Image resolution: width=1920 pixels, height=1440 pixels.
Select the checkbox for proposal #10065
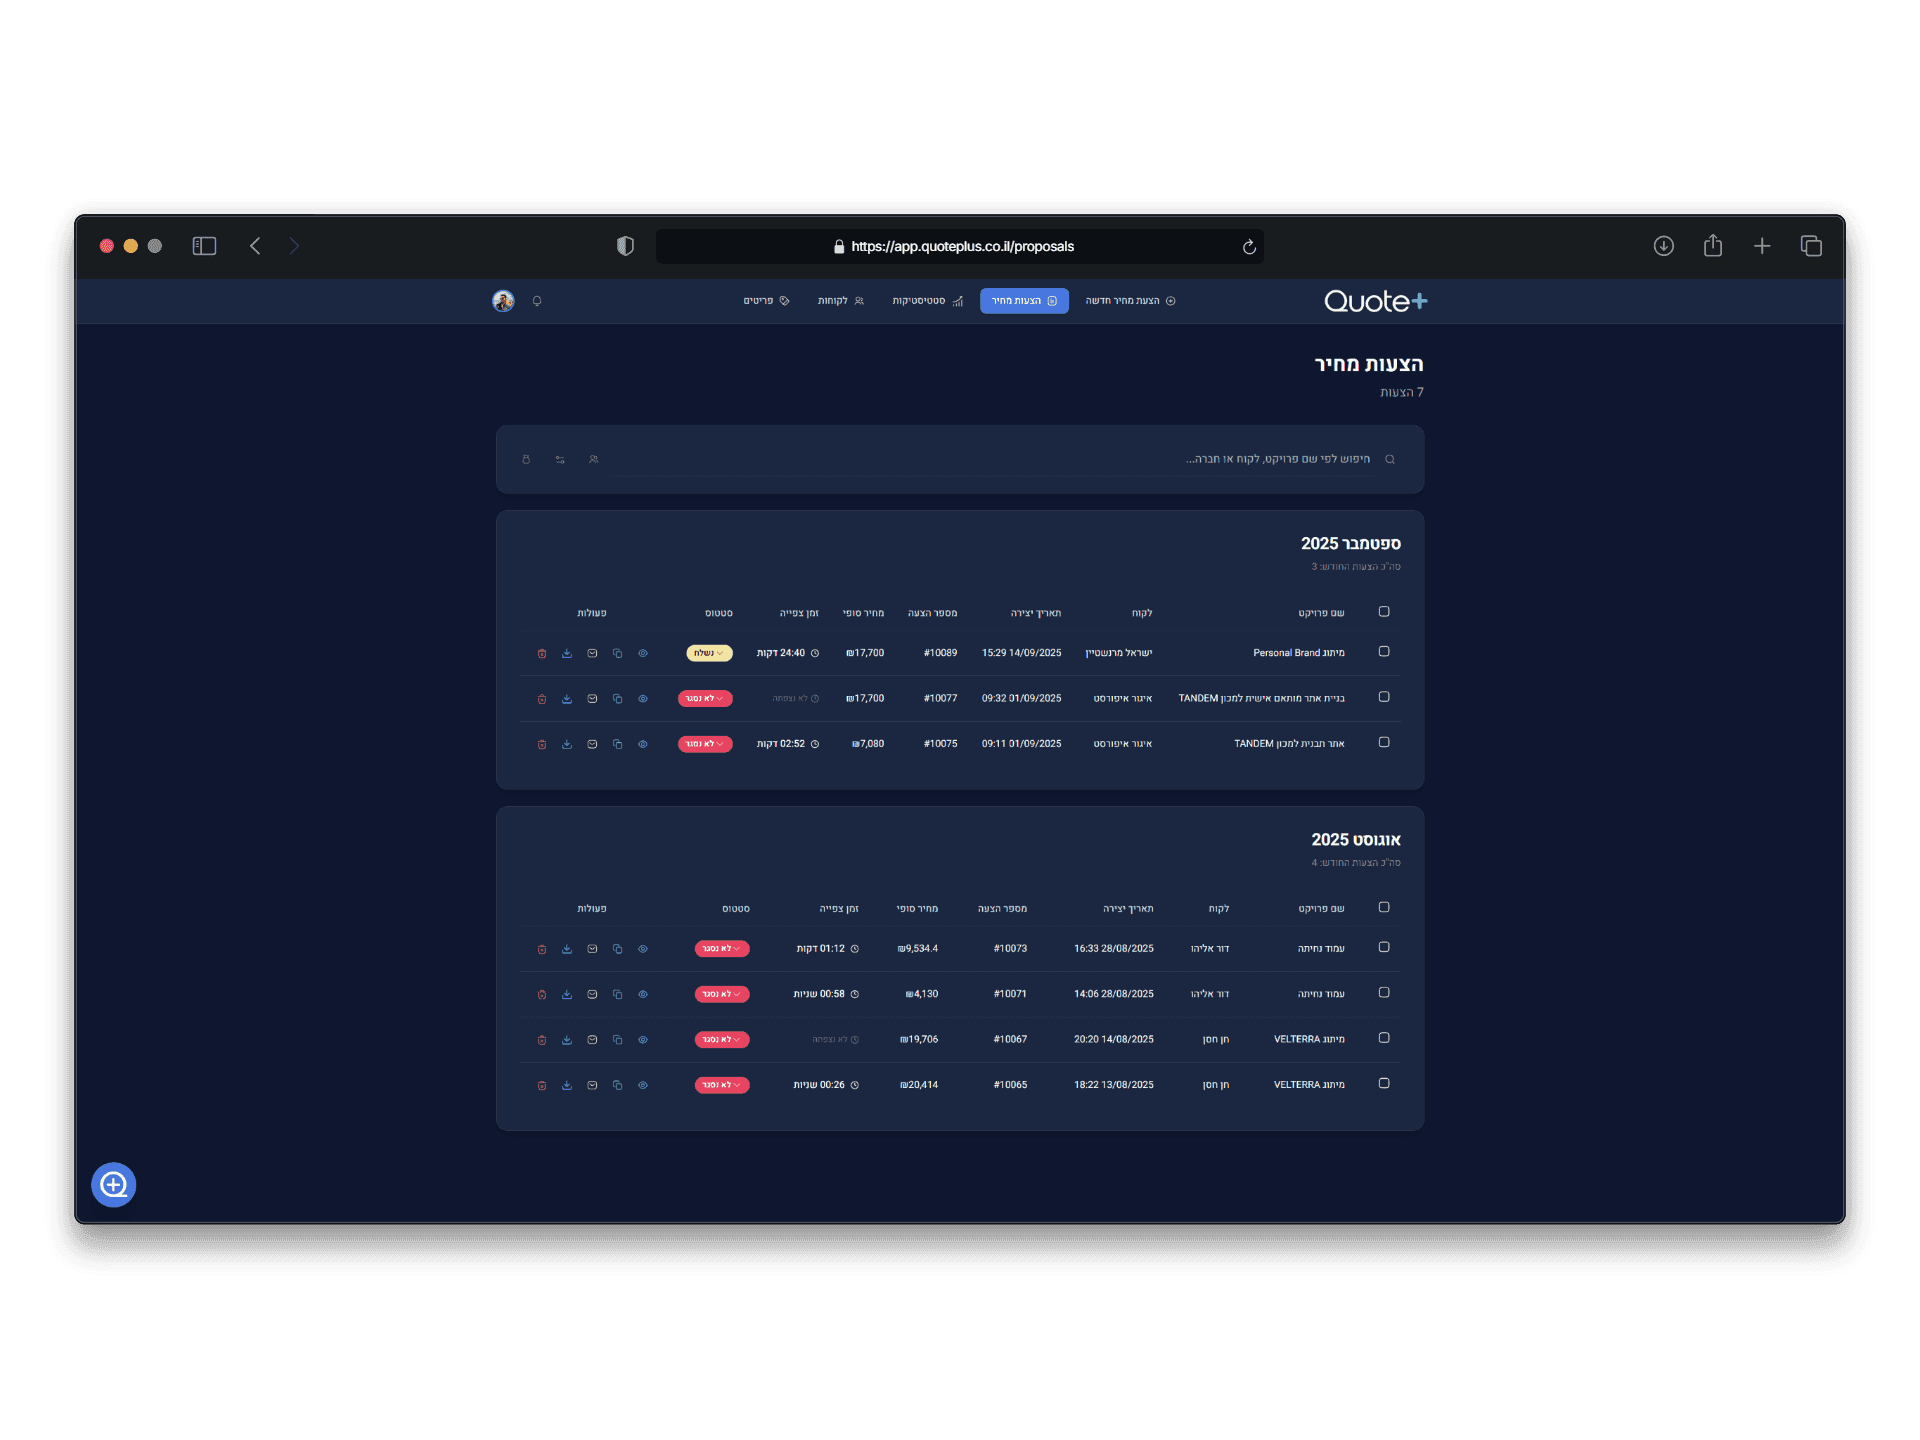click(1384, 1084)
